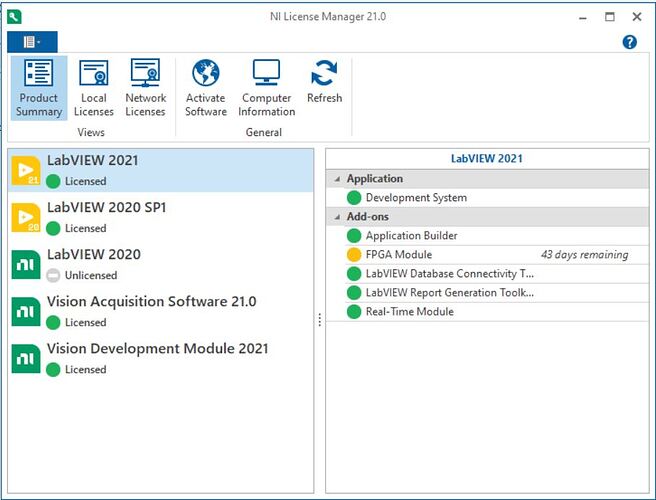Minimize the License Manager window
This screenshot has height=500, width=656.
pos(583,17)
